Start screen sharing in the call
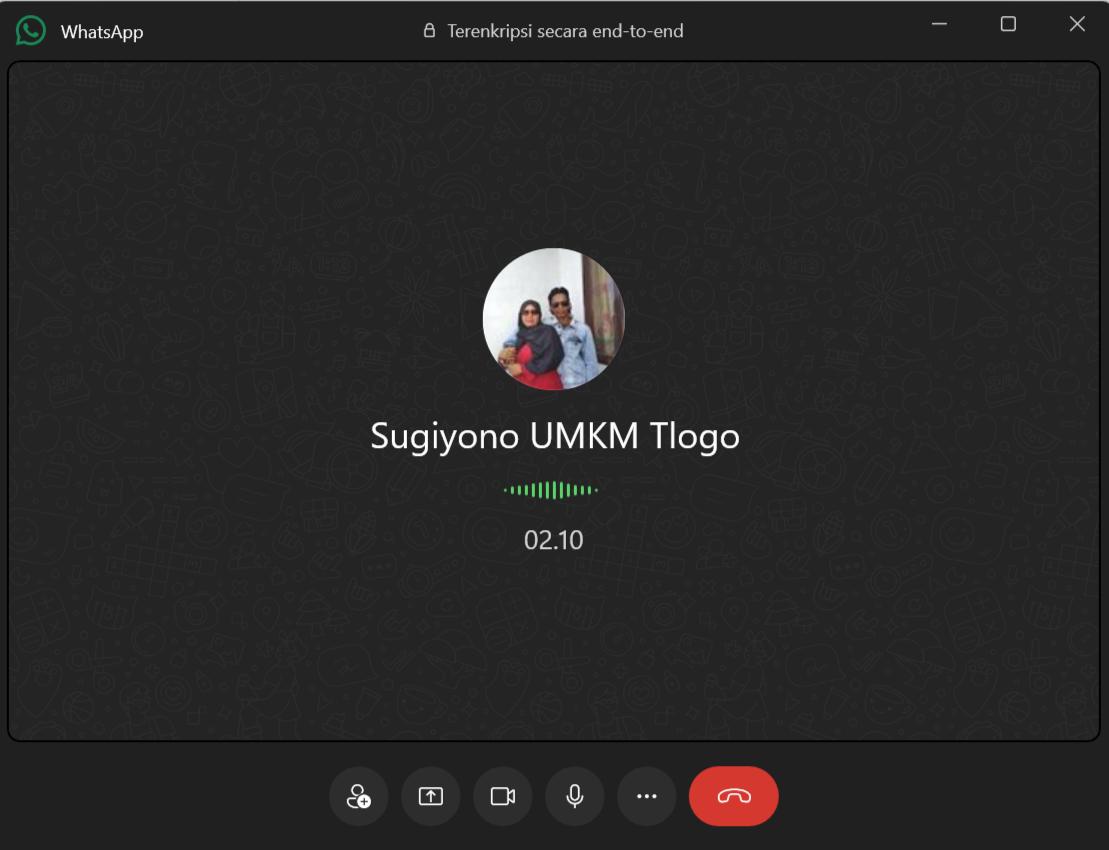Viewport: 1109px width, 850px height. (431, 796)
